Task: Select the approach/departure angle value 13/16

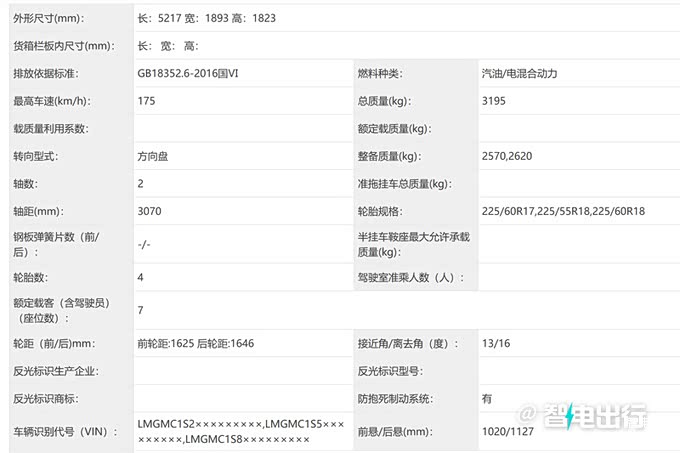Action: [x=494, y=343]
